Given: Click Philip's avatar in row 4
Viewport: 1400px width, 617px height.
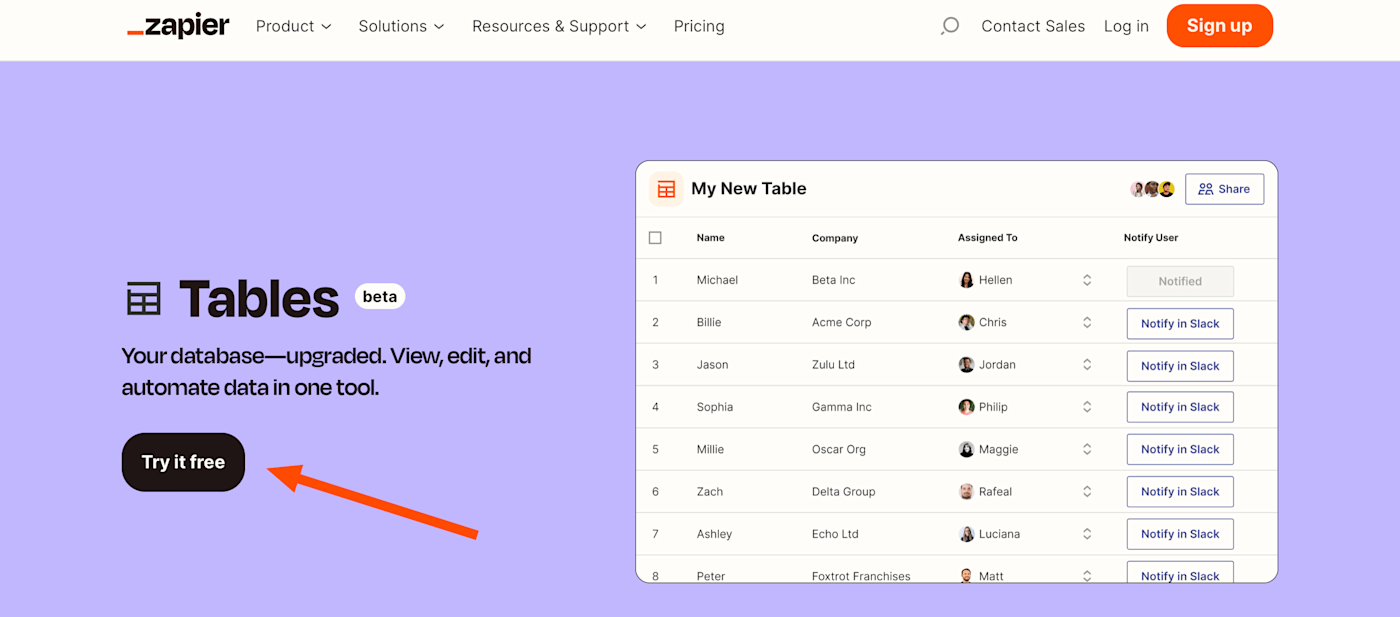Looking at the screenshot, I should tap(966, 407).
